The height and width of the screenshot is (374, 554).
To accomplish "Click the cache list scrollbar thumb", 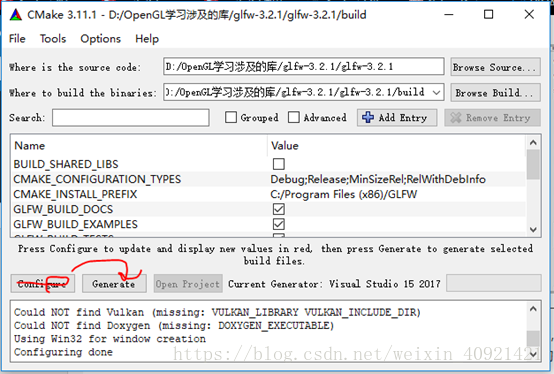I will click(x=533, y=164).
